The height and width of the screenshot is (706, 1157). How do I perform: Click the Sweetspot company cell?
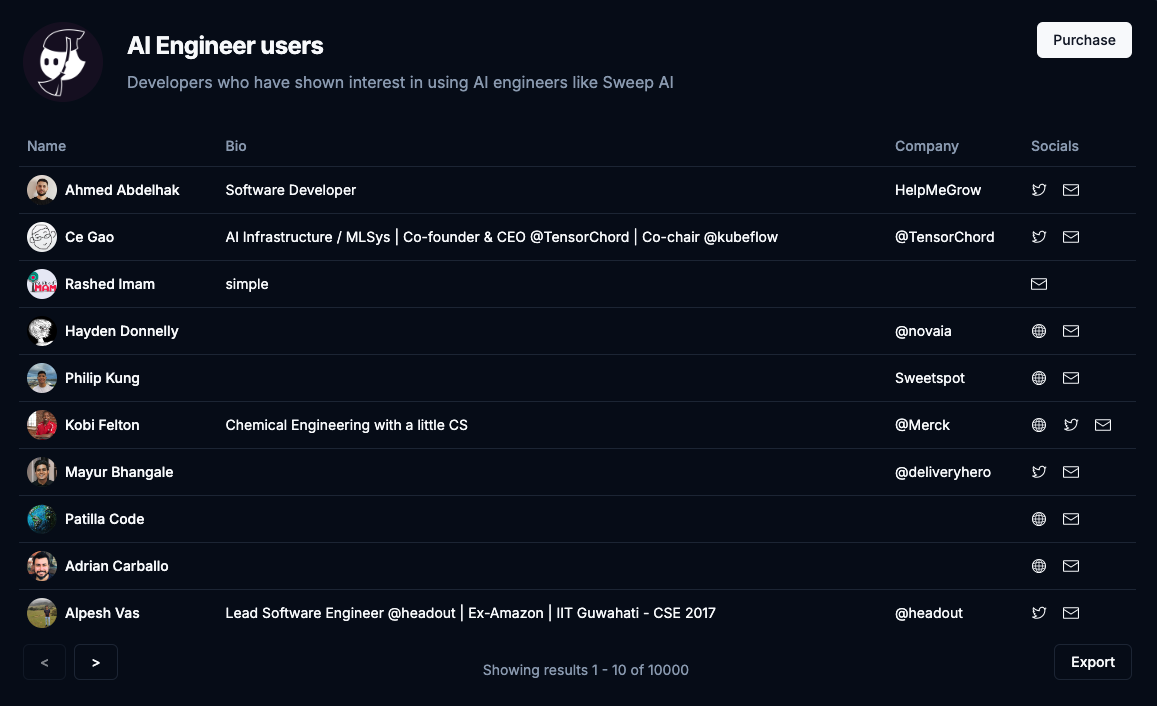pyautogui.click(x=930, y=378)
